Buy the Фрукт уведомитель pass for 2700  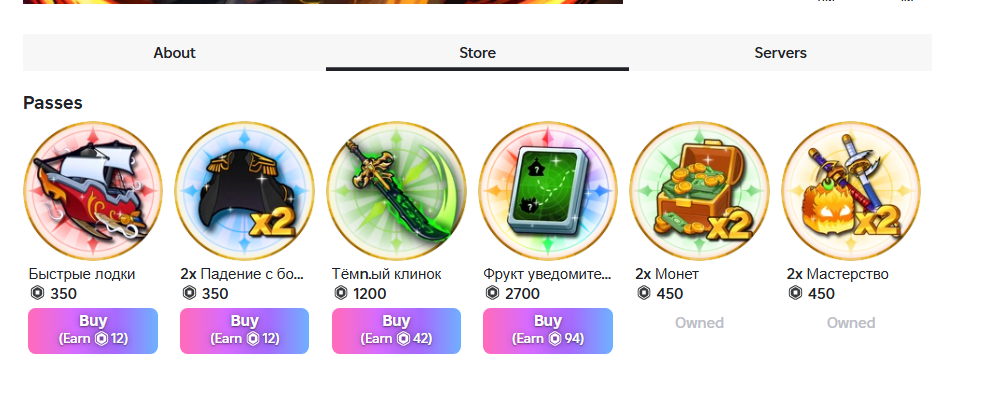(547, 331)
